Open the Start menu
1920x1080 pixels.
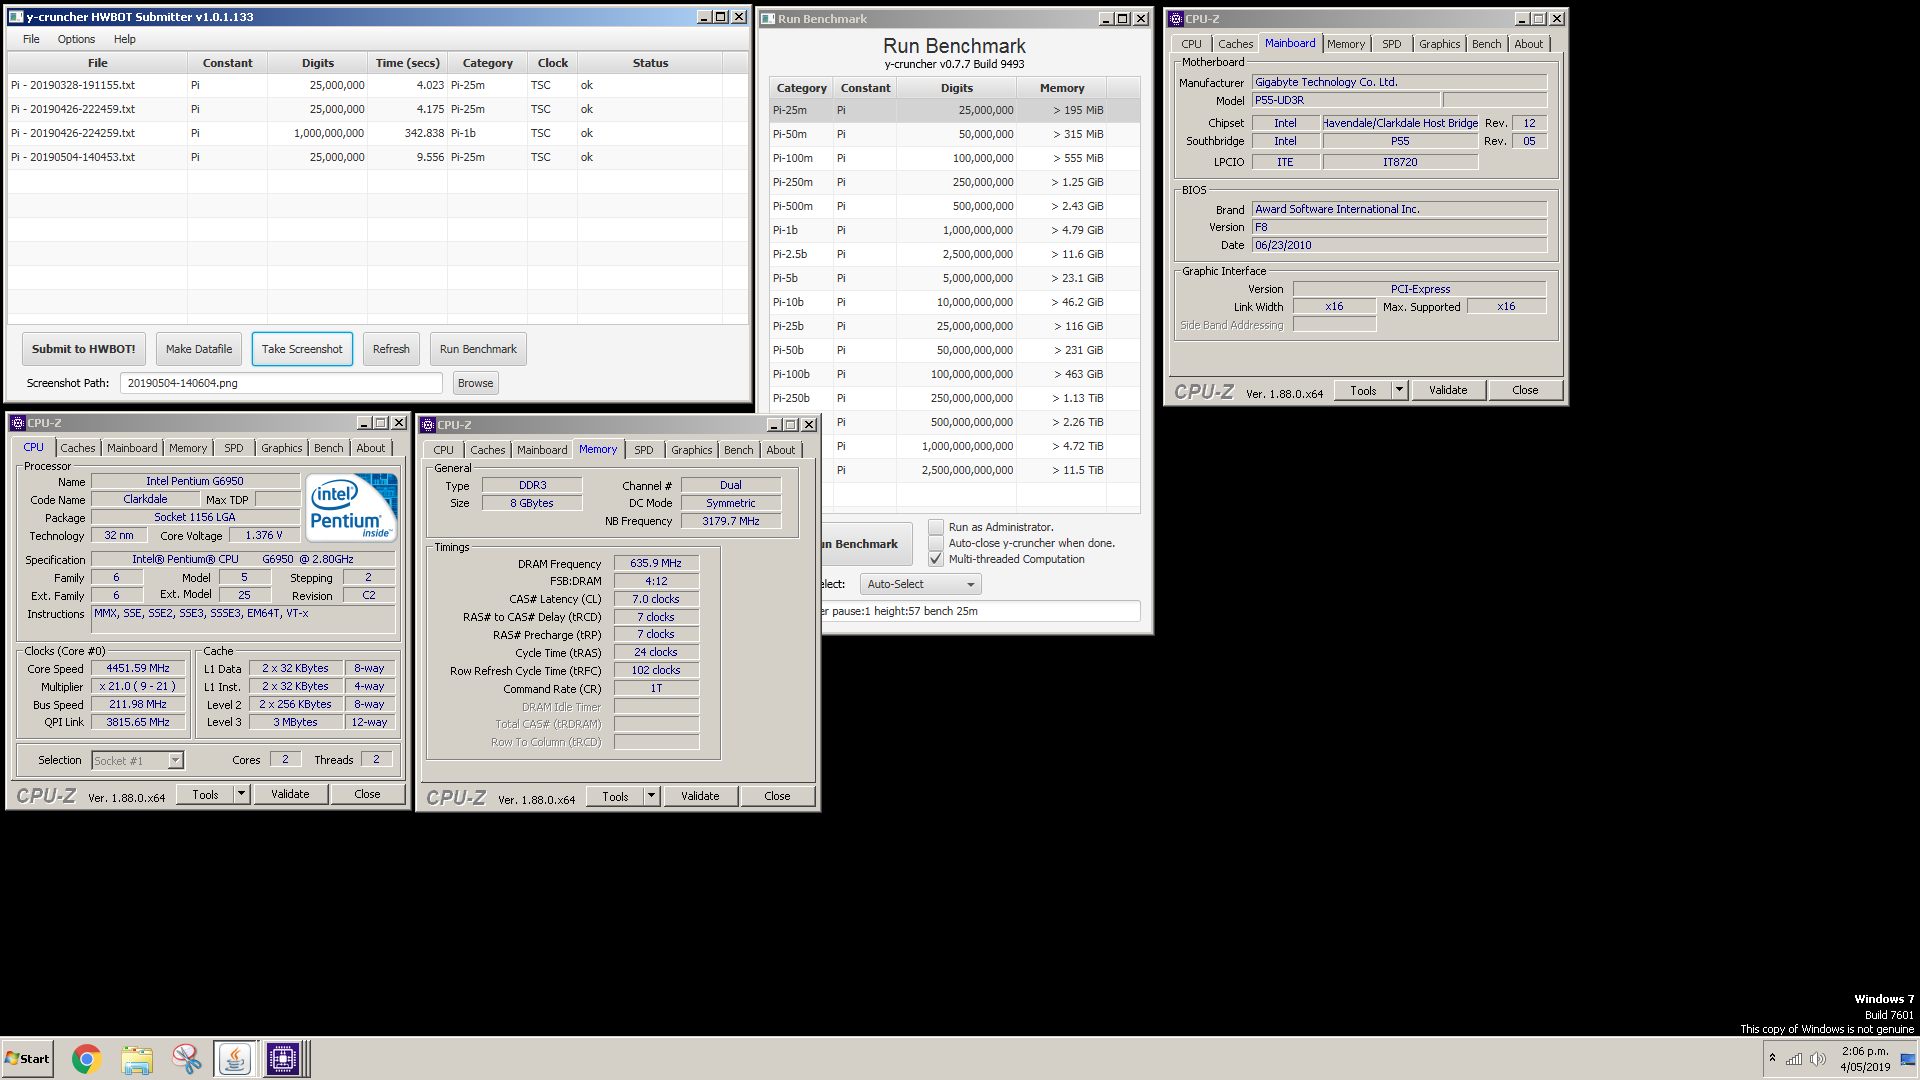(x=27, y=1059)
